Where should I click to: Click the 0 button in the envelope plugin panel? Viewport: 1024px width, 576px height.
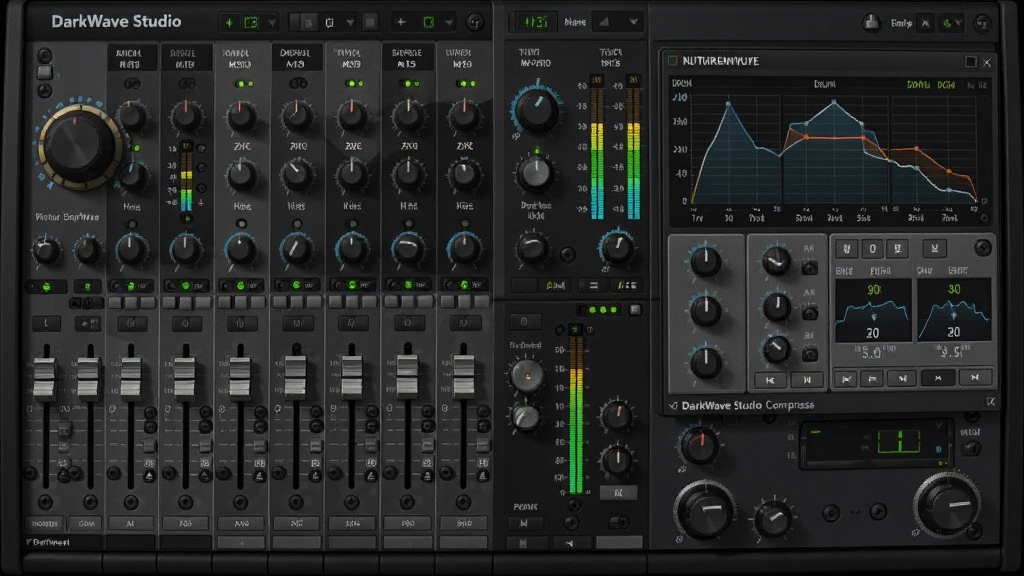click(872, 248)
